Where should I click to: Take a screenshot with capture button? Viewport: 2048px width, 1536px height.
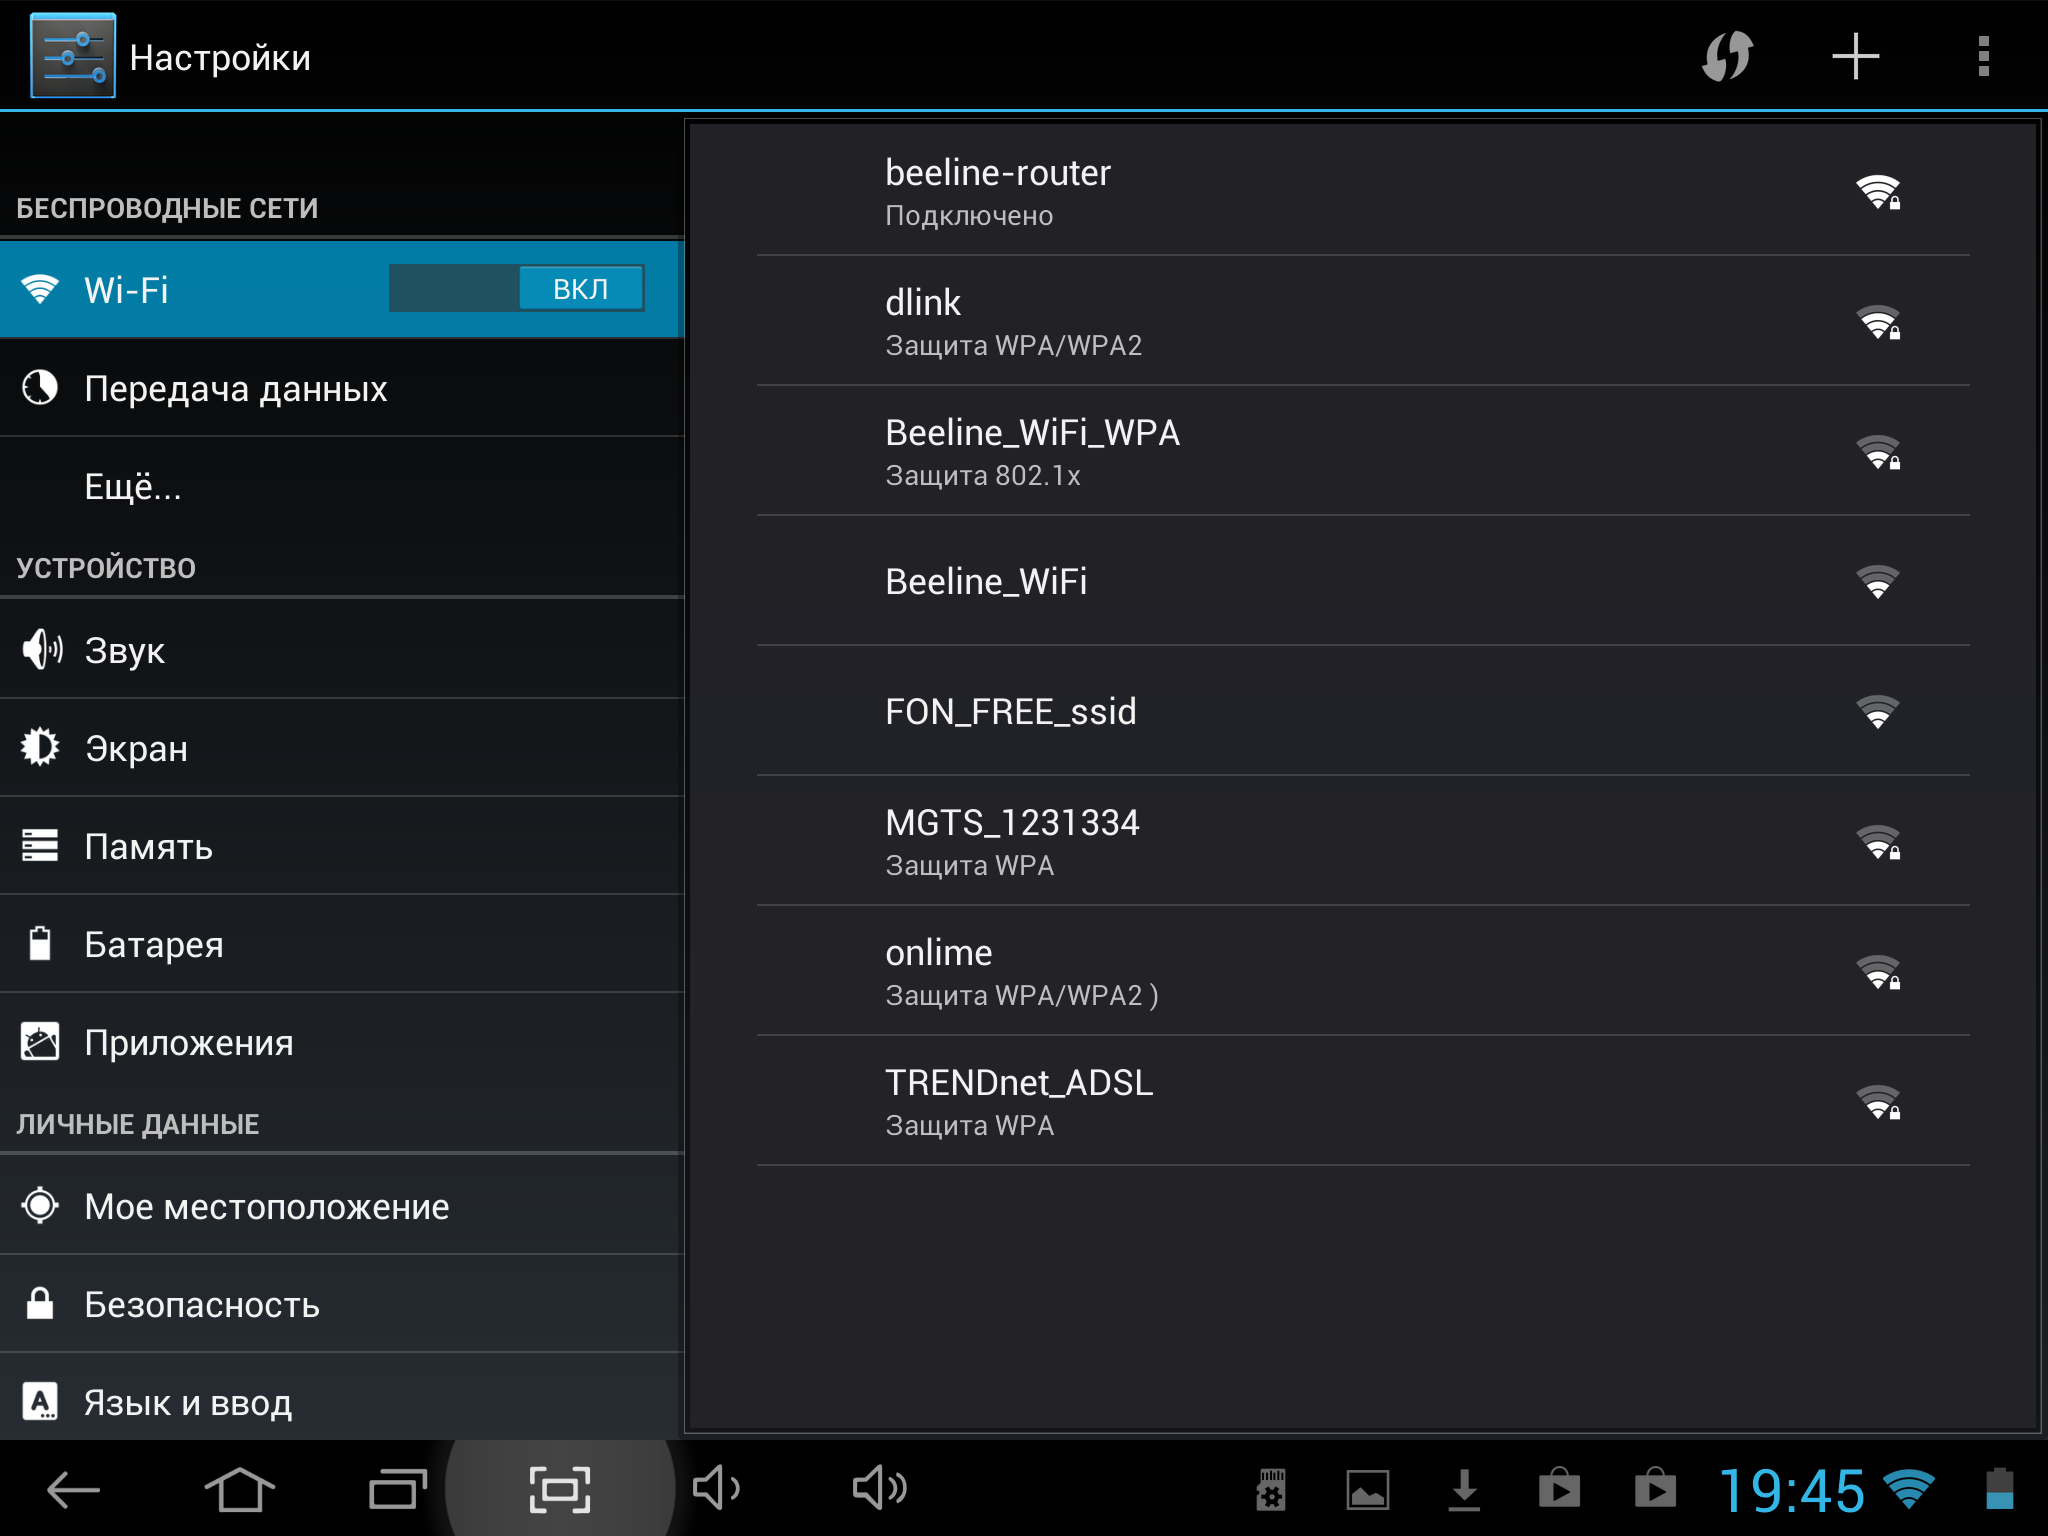(559, 1490)
